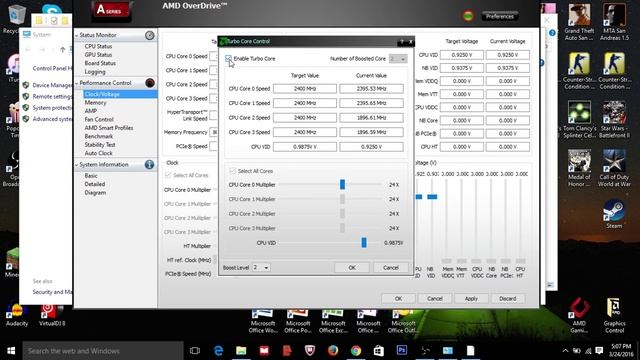Click the System window up arrow

coord(62,50)
